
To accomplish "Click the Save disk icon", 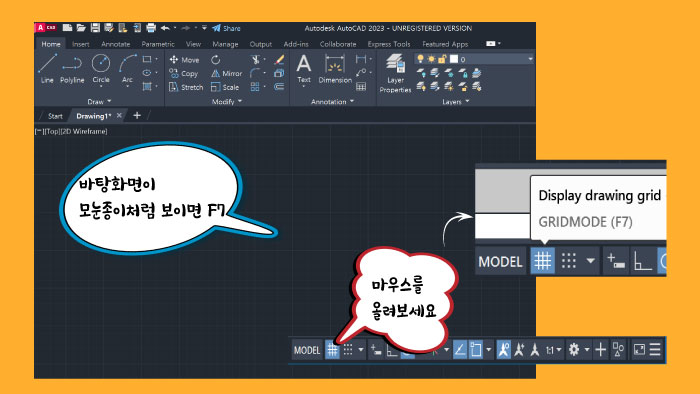I will pos(95,28).
